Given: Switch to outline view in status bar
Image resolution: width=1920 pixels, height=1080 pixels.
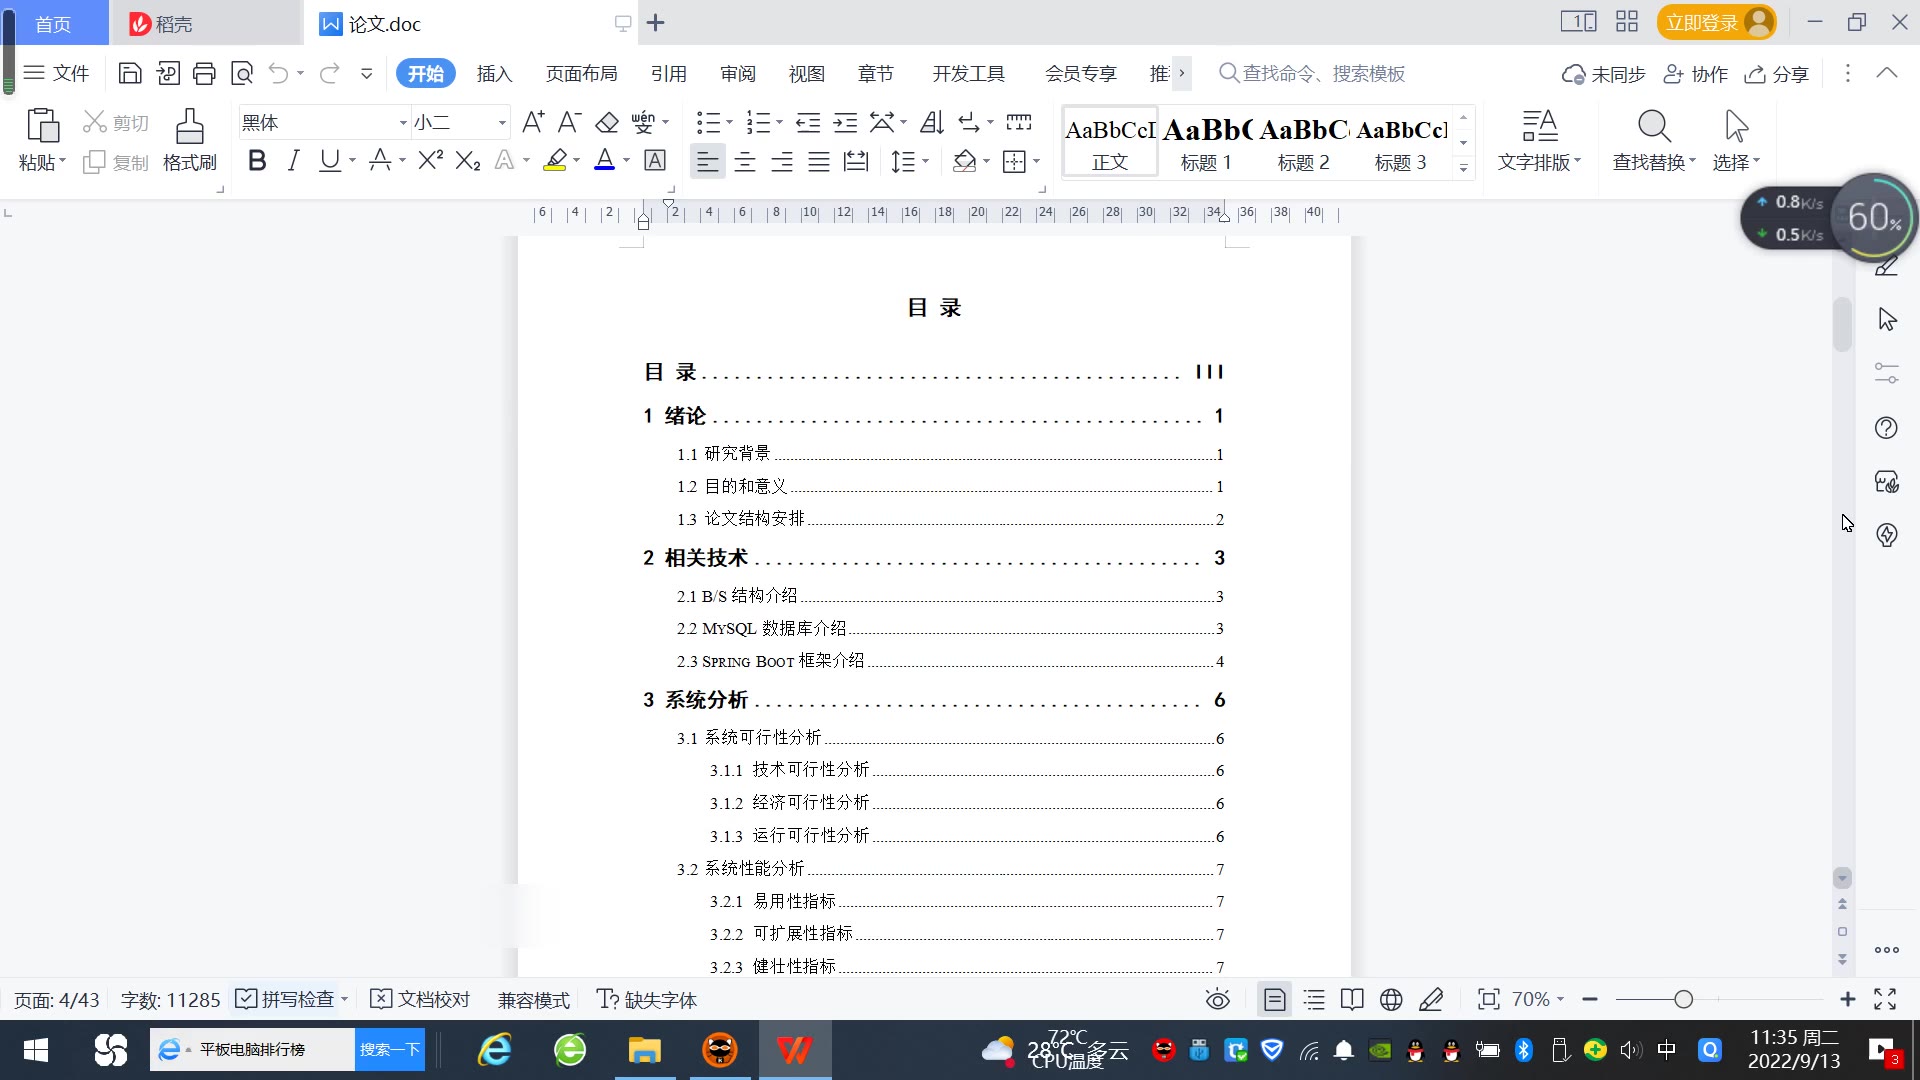Looking at the screenshot, I should 1314,999.
